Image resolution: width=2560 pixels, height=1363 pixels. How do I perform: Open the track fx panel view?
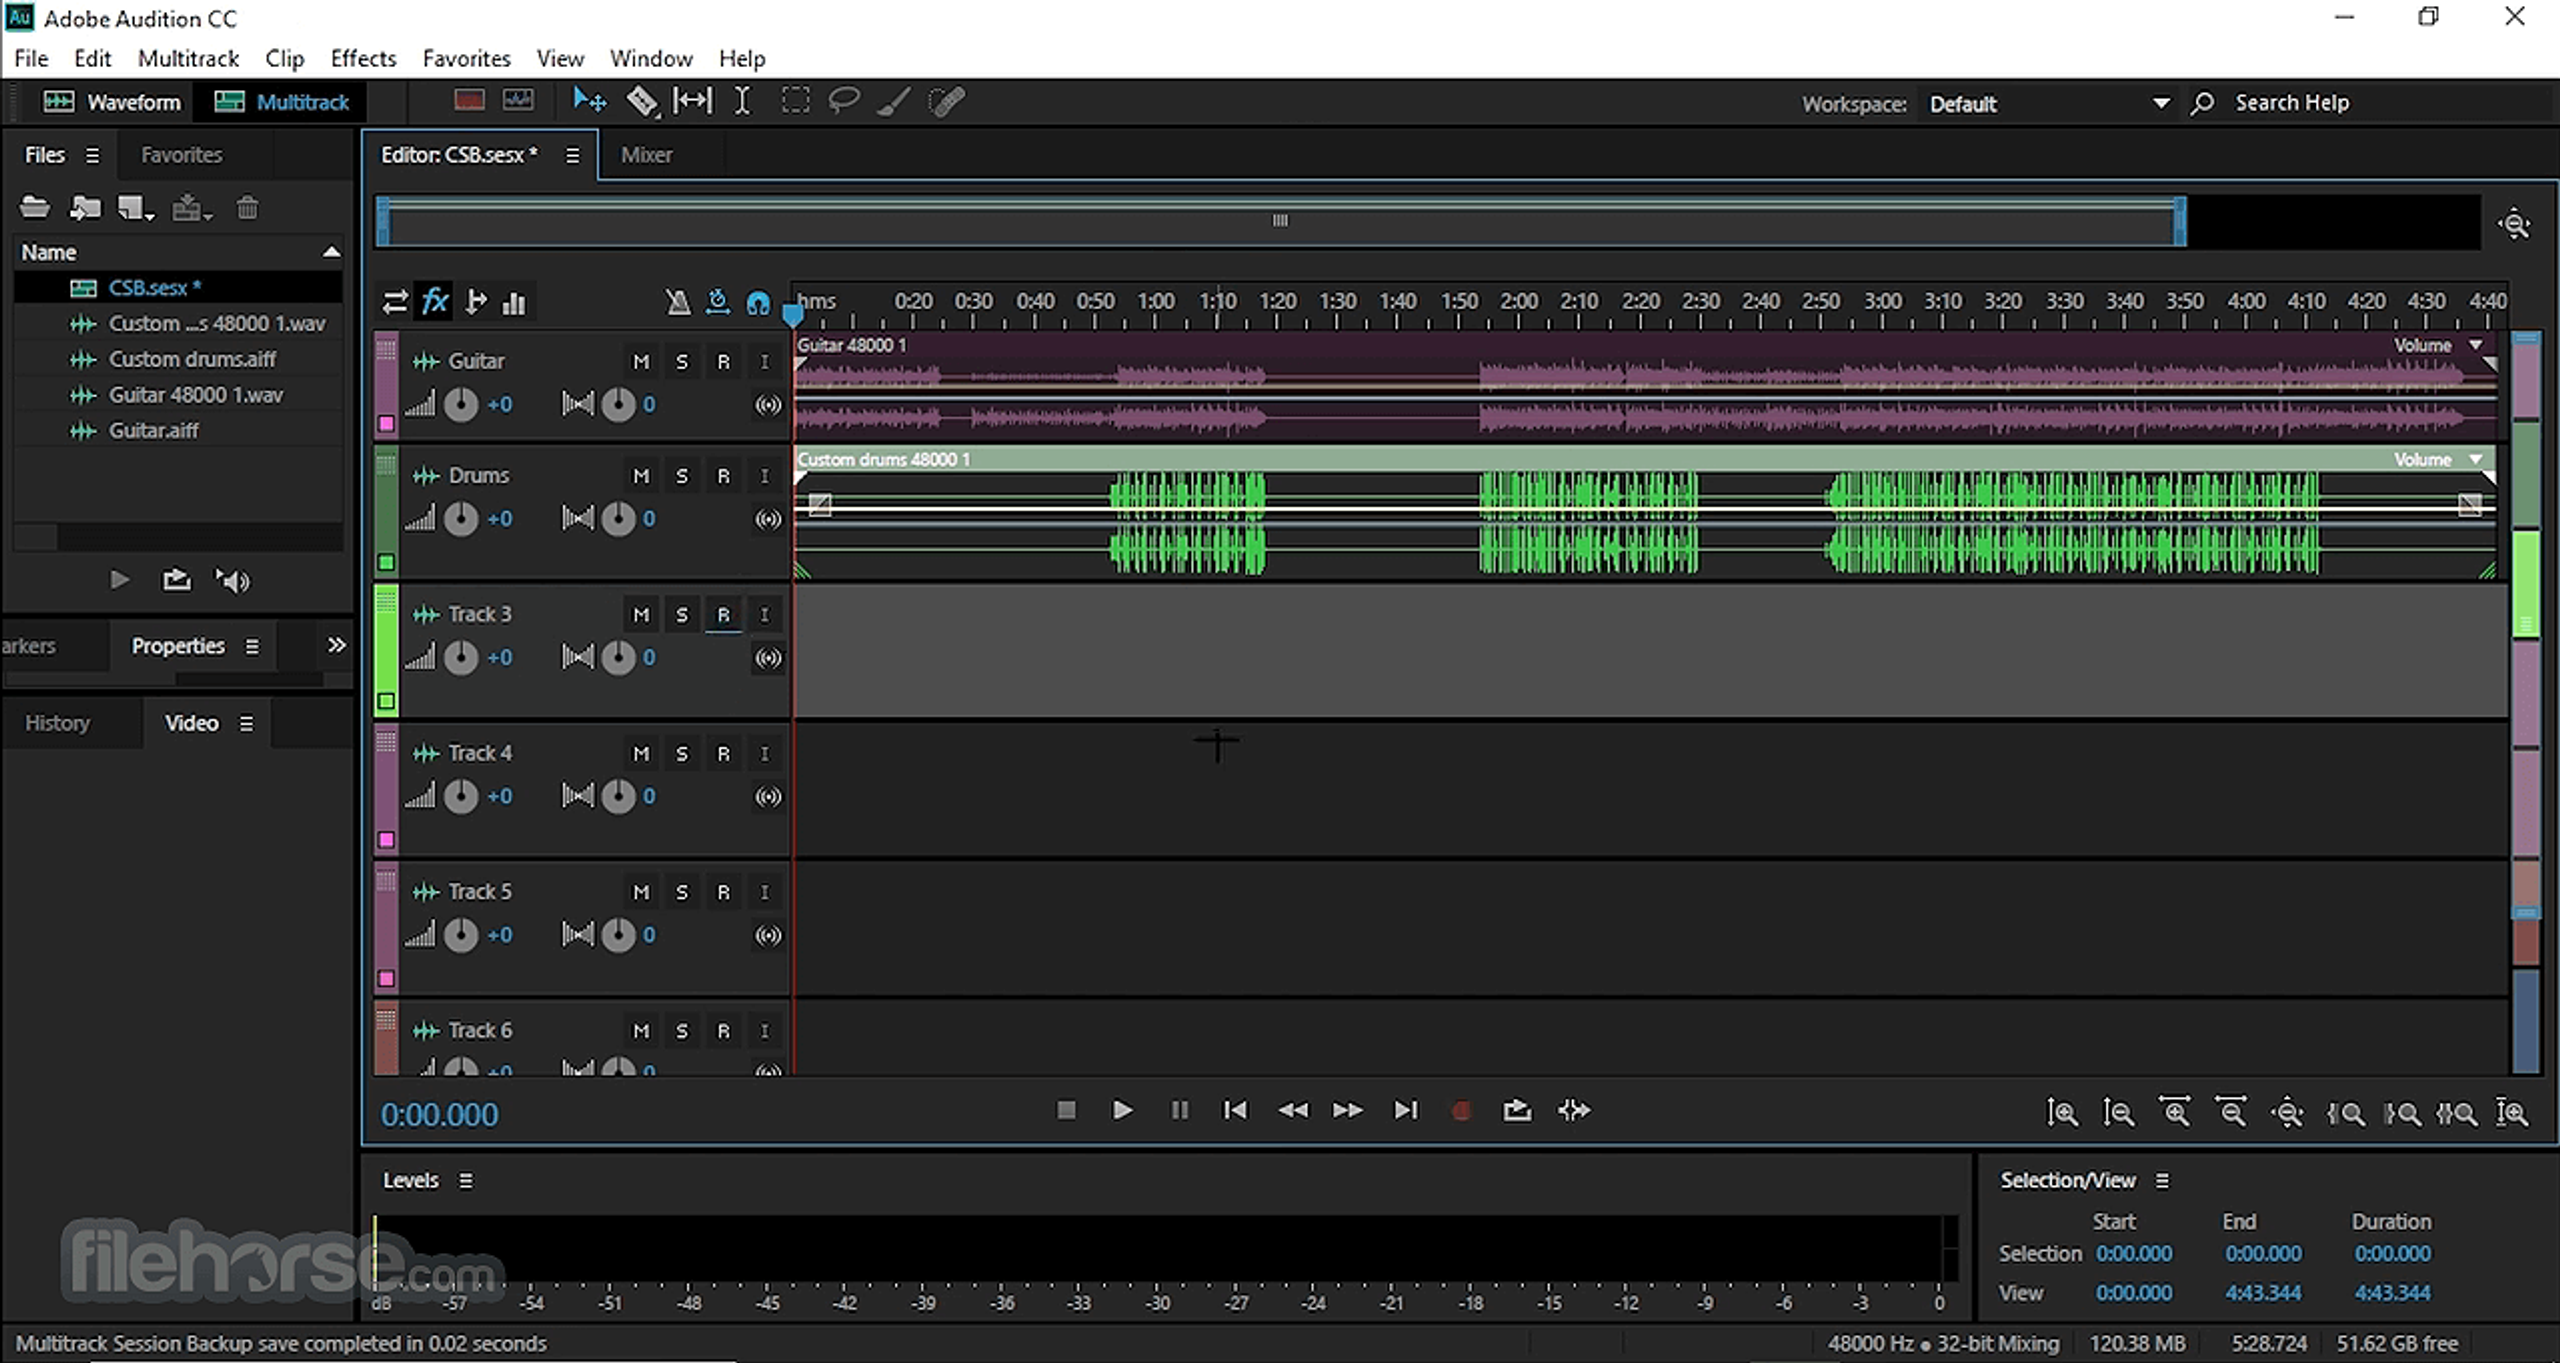[434, 301]
